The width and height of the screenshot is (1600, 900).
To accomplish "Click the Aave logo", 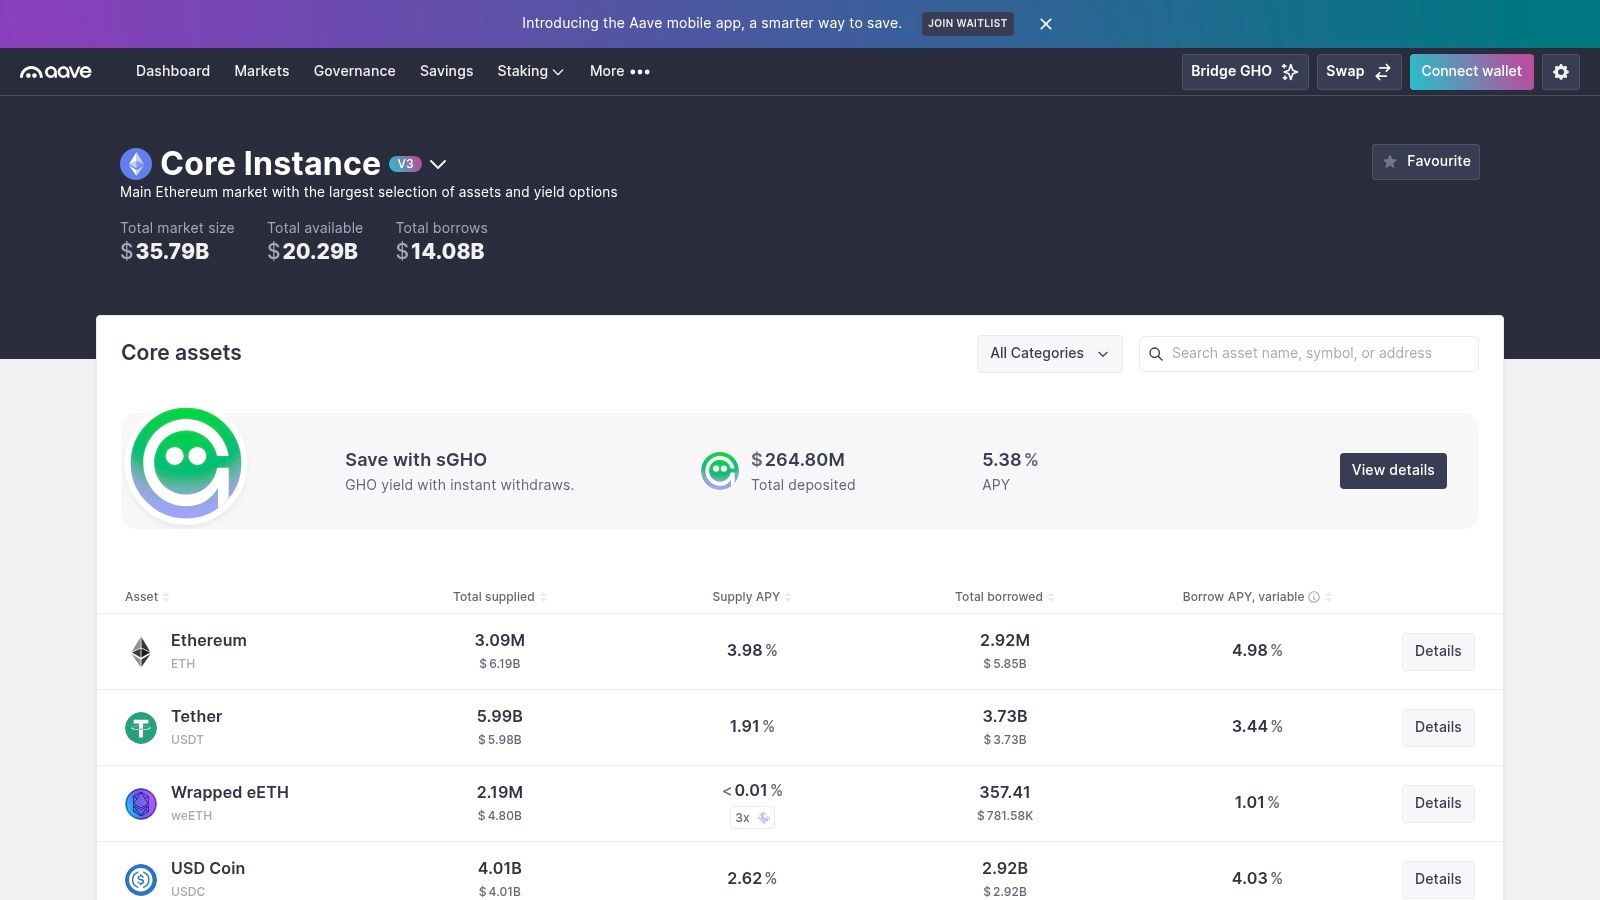I will tap(56, 71).
